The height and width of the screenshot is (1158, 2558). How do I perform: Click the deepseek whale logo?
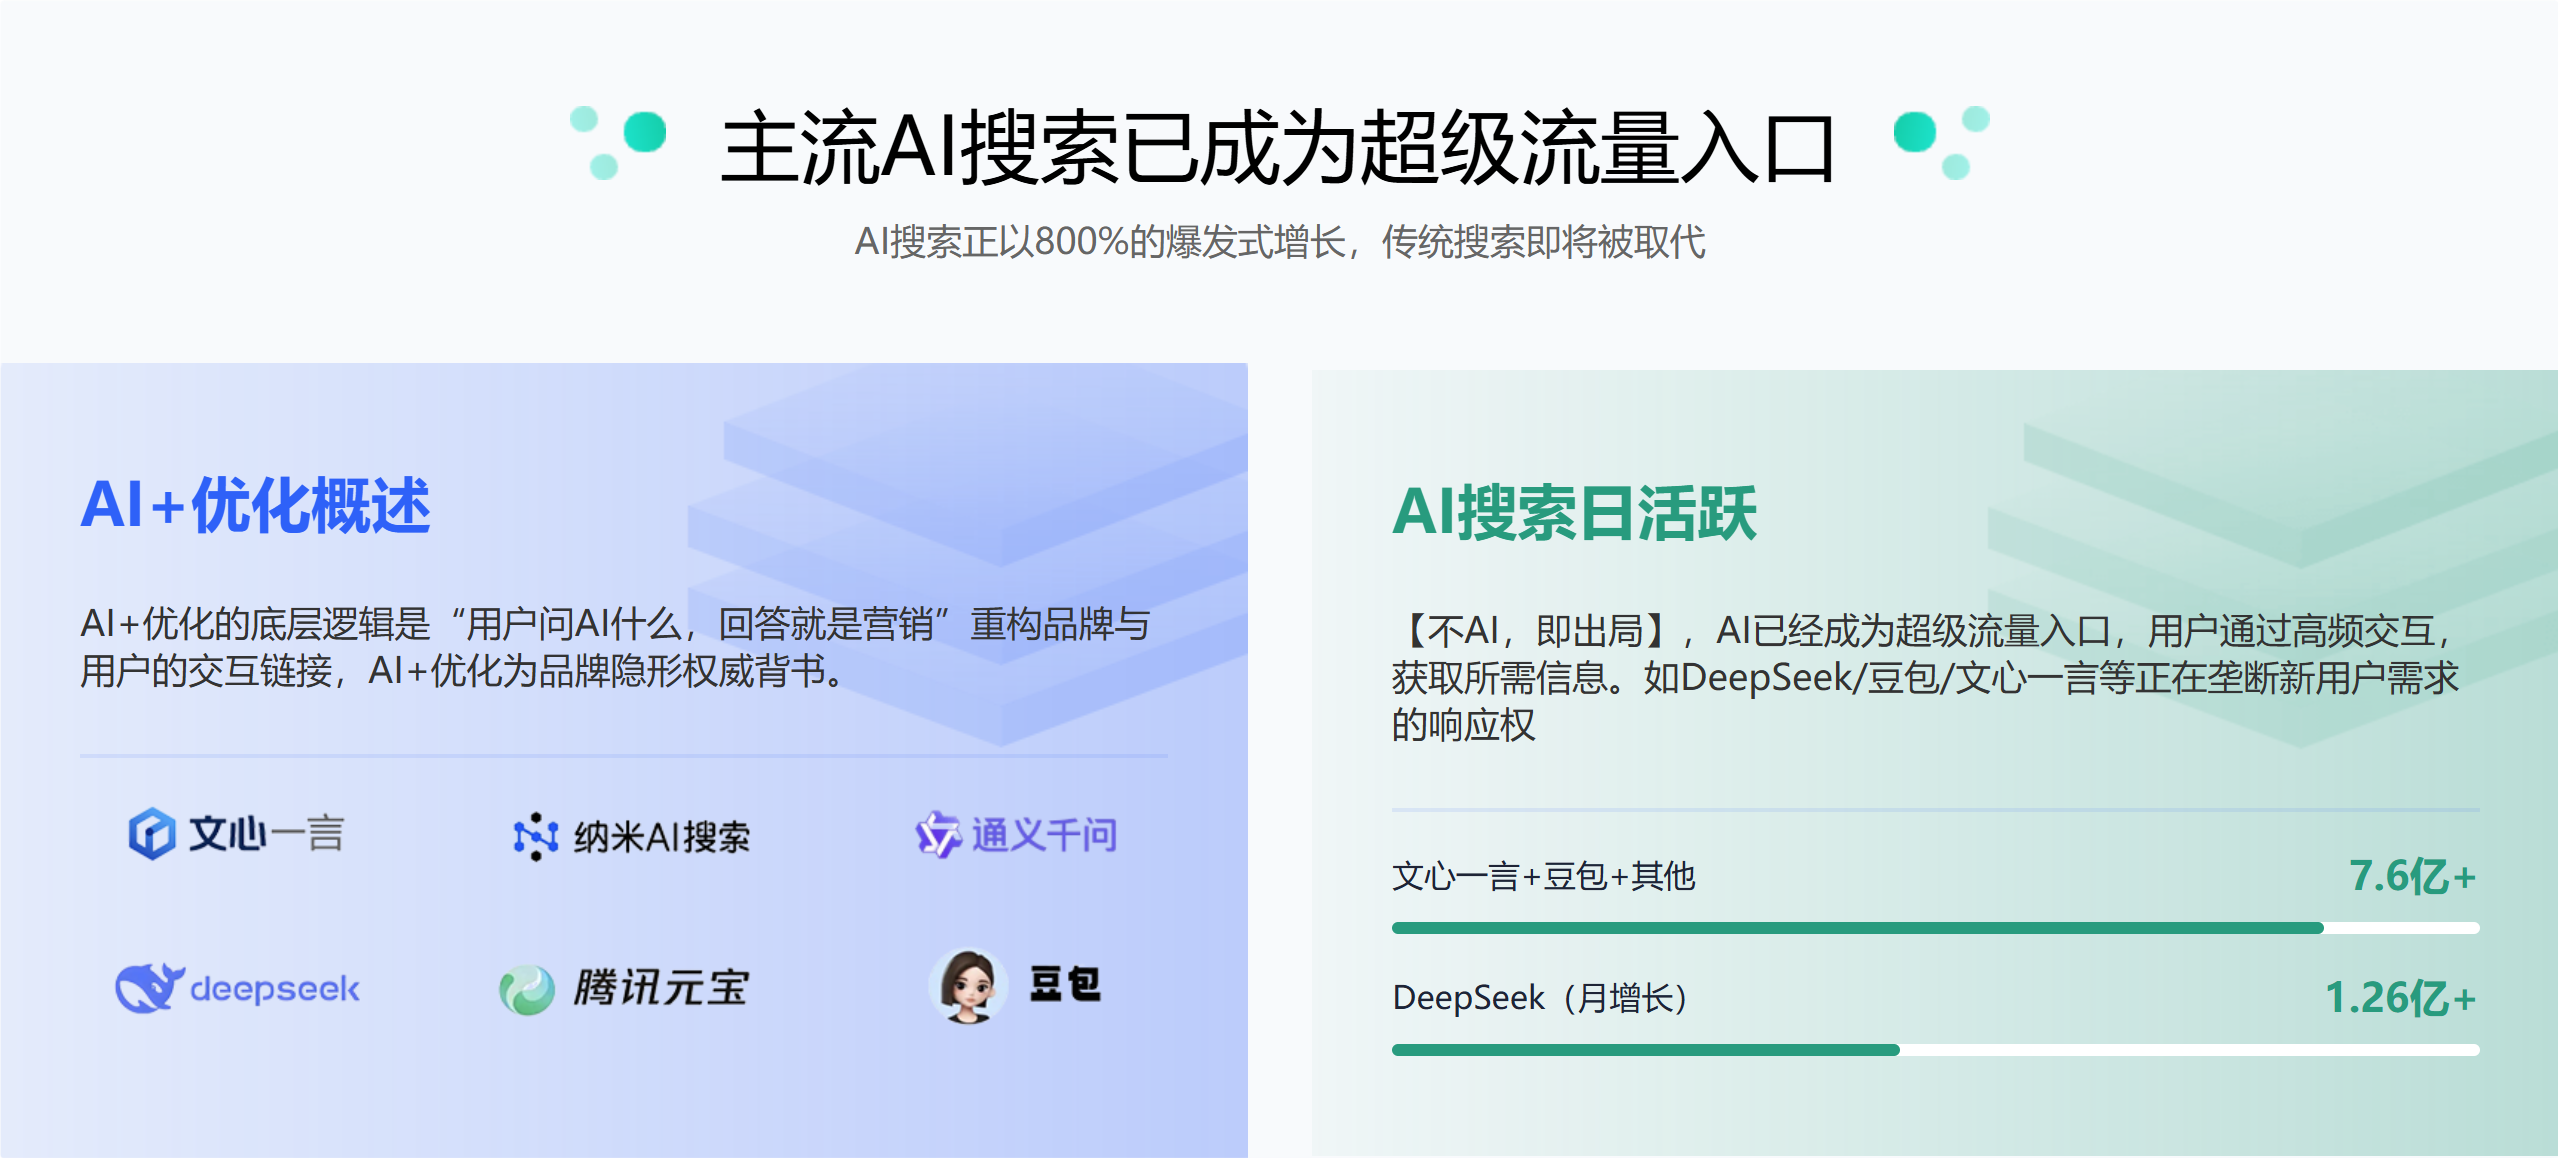[x=237, y=988]
